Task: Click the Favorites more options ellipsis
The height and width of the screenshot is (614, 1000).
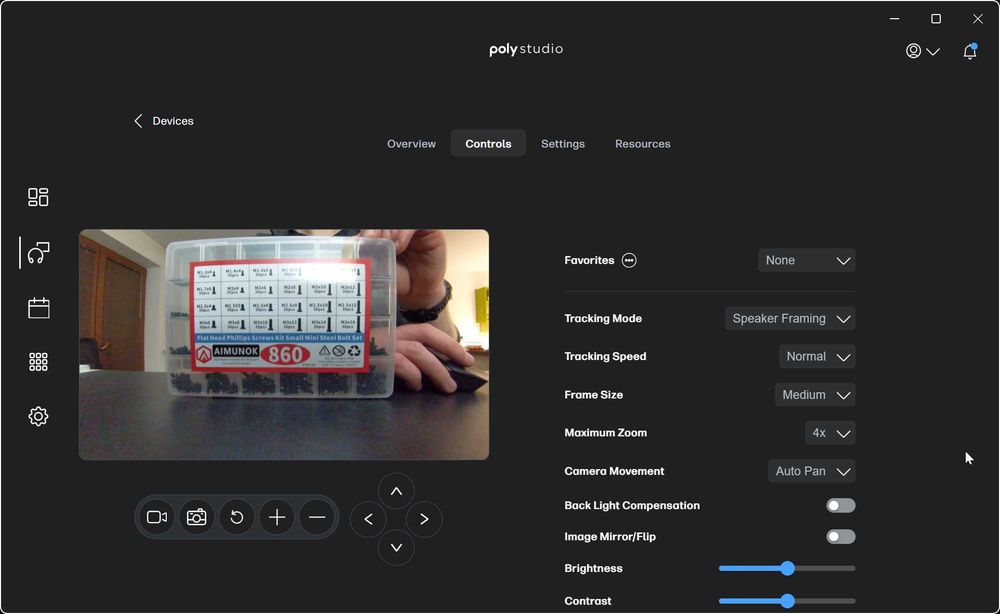Action: tap(629, 260)
